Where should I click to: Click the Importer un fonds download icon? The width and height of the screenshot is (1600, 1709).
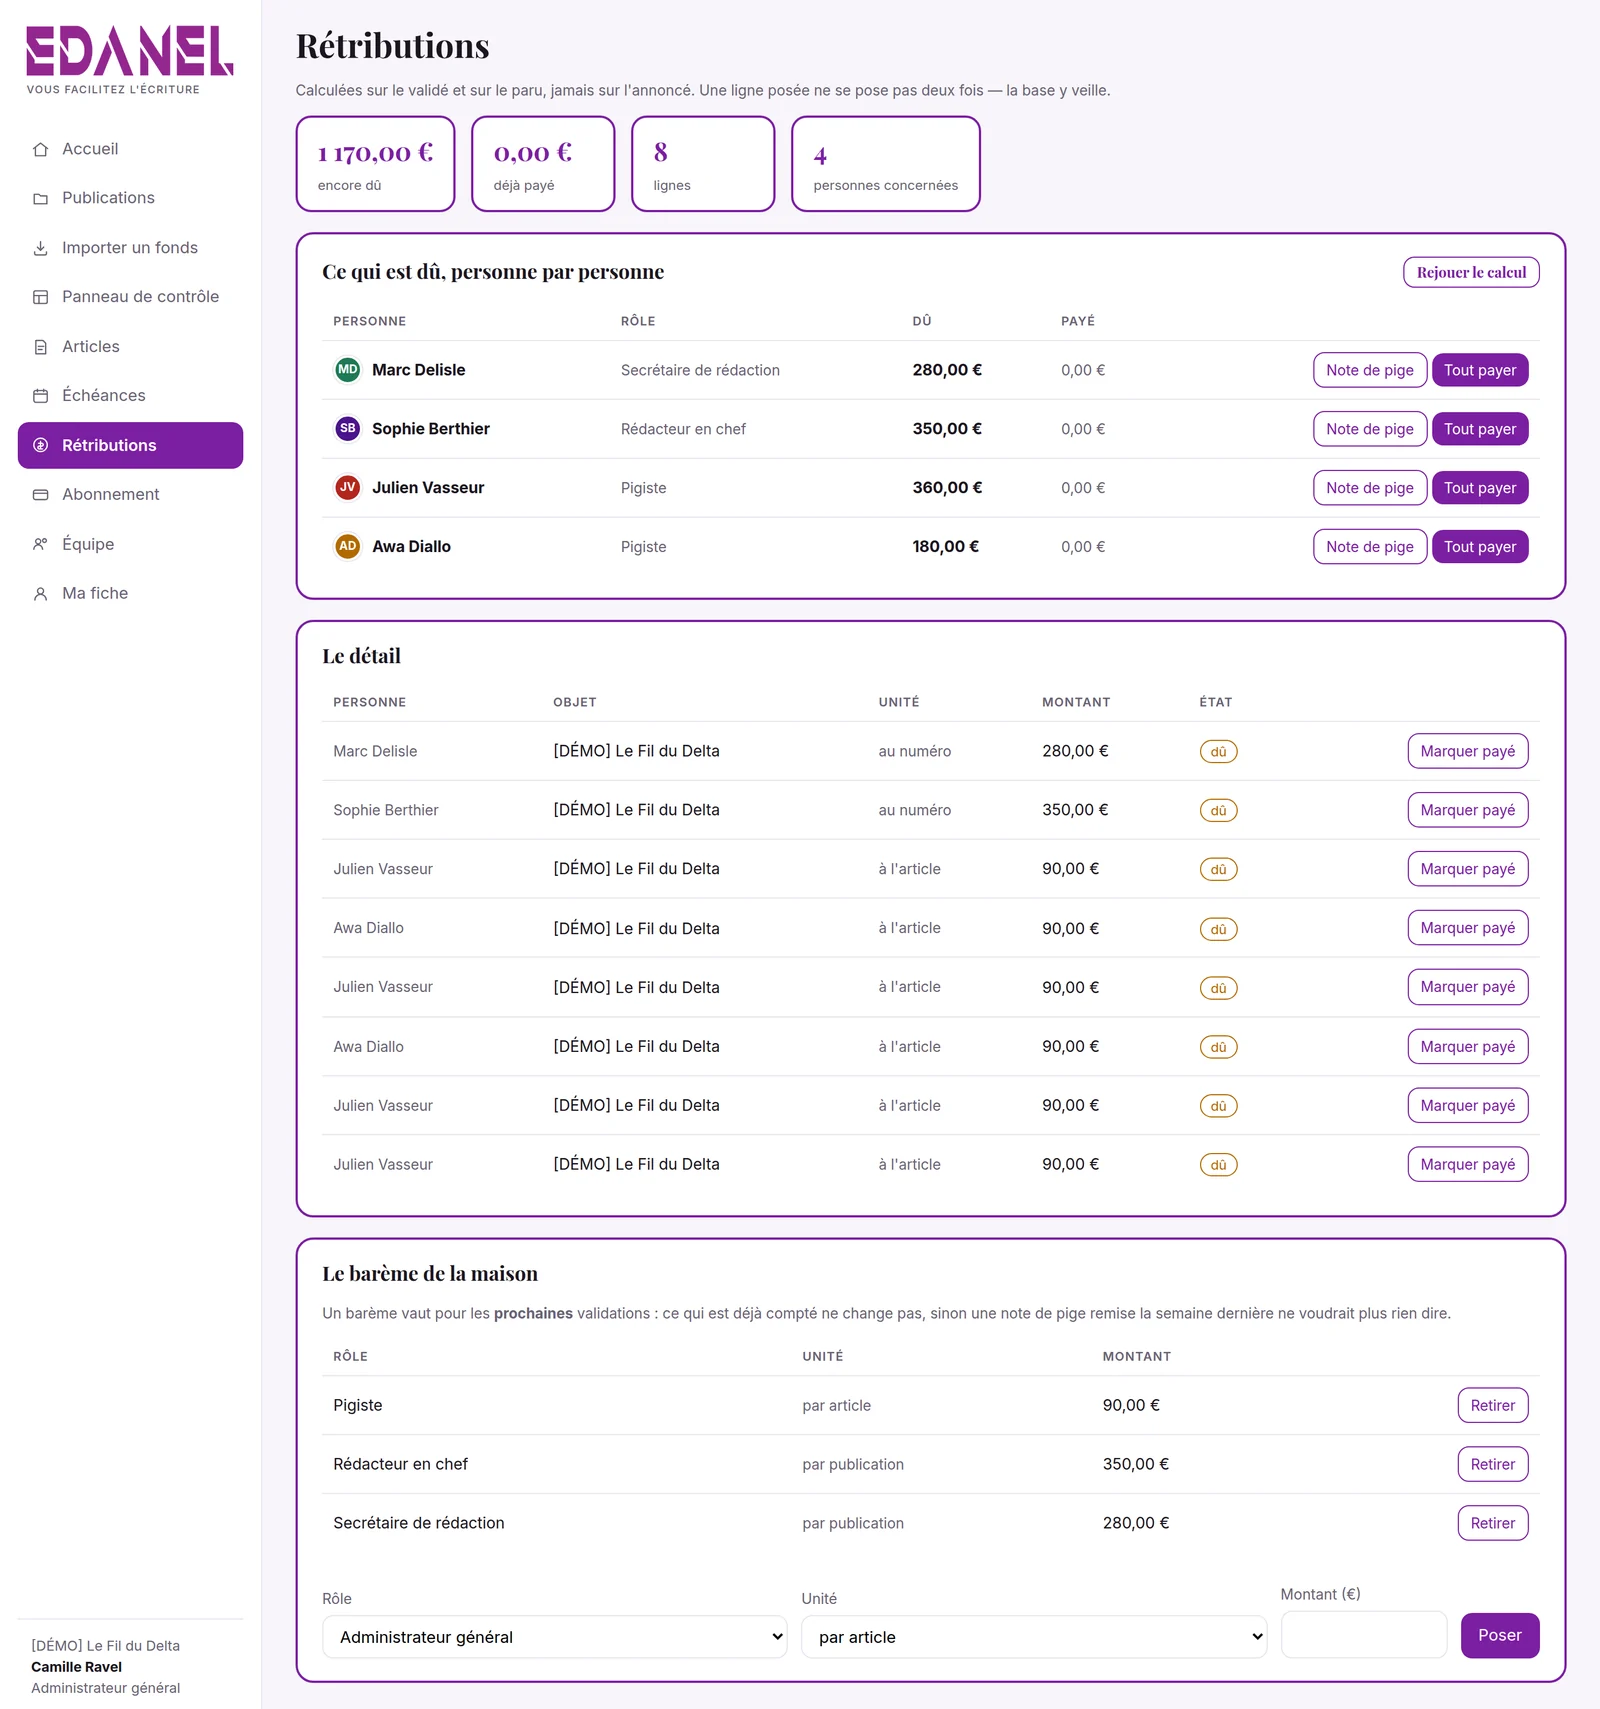[40, 248]
